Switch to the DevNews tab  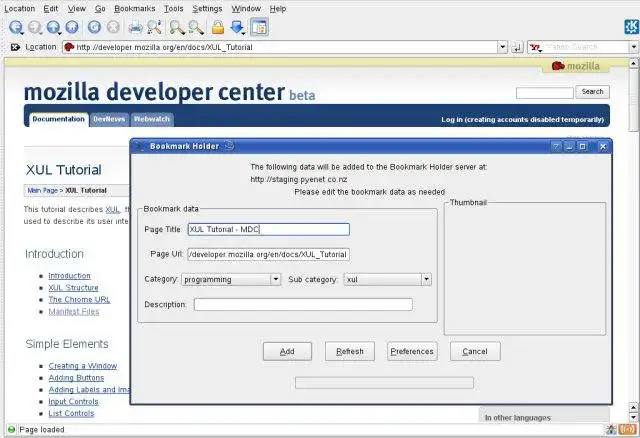coord(109,119)
